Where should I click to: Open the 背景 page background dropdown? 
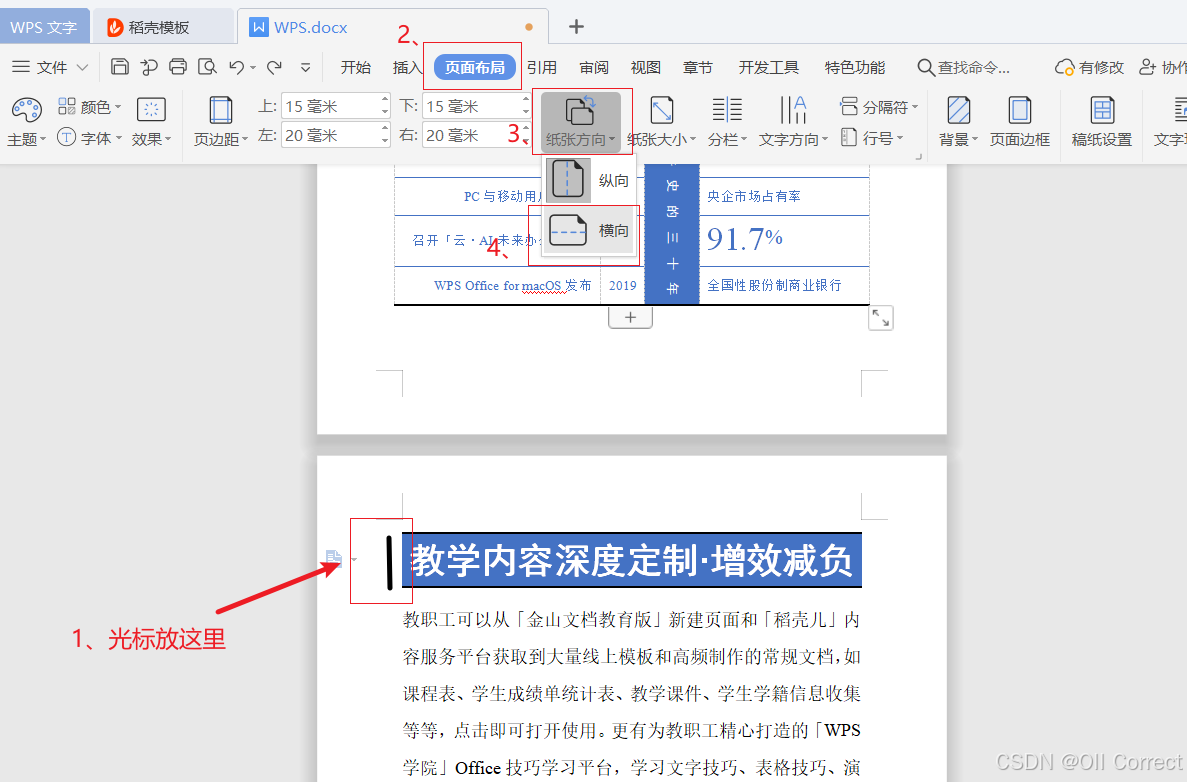click(958, 122)
